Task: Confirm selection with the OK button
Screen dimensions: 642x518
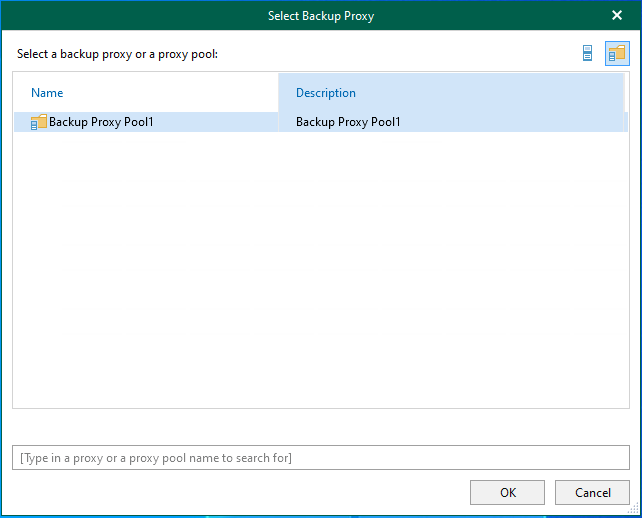Action: coord(507,492)
